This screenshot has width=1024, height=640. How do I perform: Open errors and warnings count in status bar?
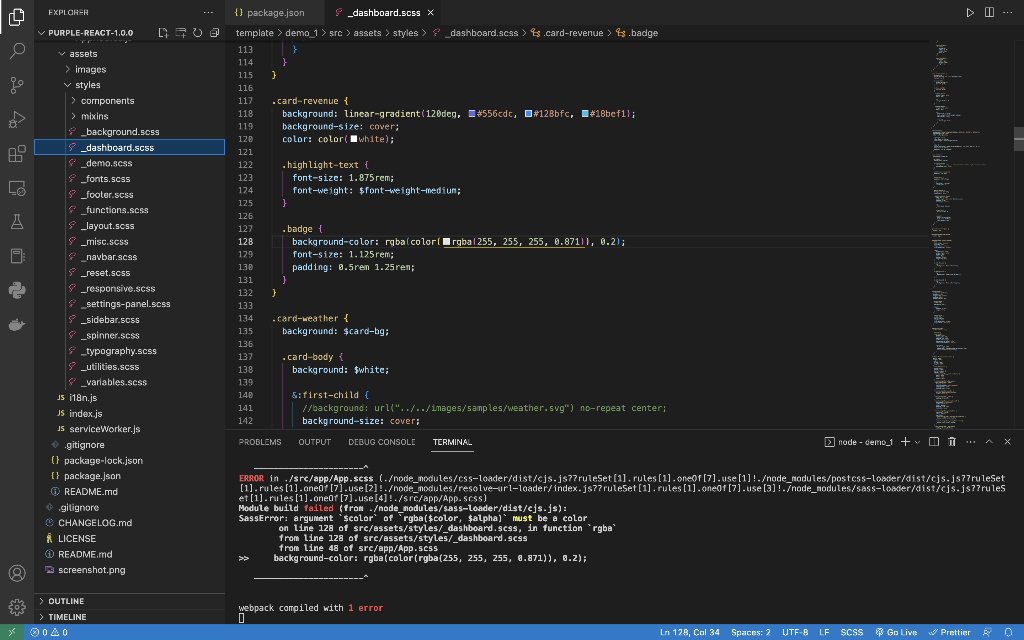point(49,632)
